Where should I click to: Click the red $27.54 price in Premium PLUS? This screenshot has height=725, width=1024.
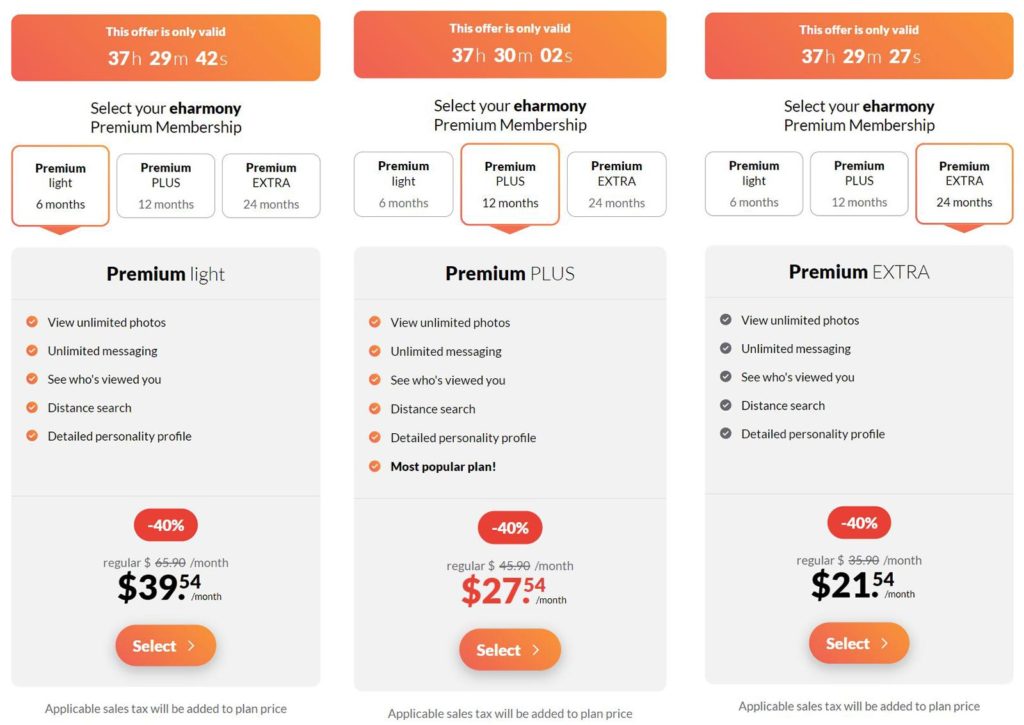pyautogui.click(x=504, y=591)
